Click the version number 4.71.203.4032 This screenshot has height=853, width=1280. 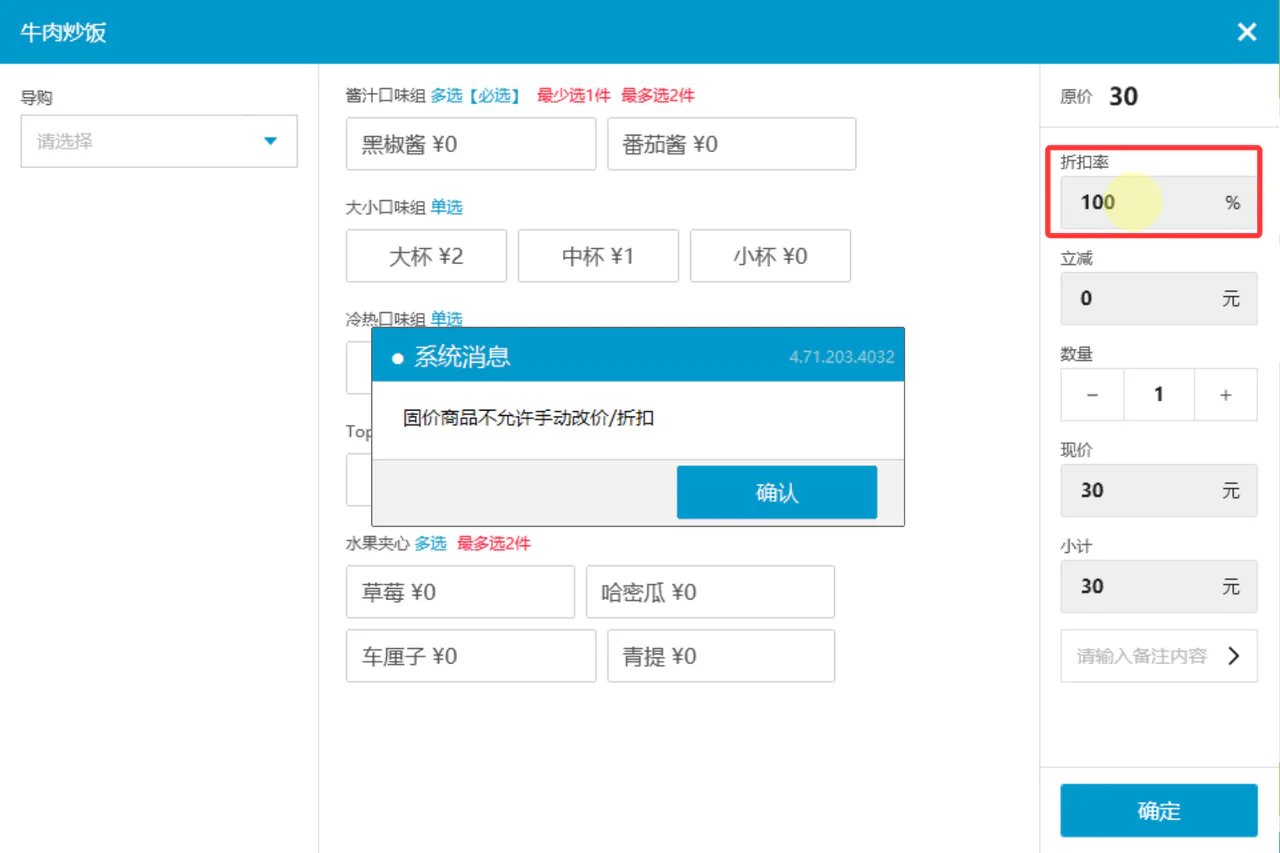coord(841,357)
